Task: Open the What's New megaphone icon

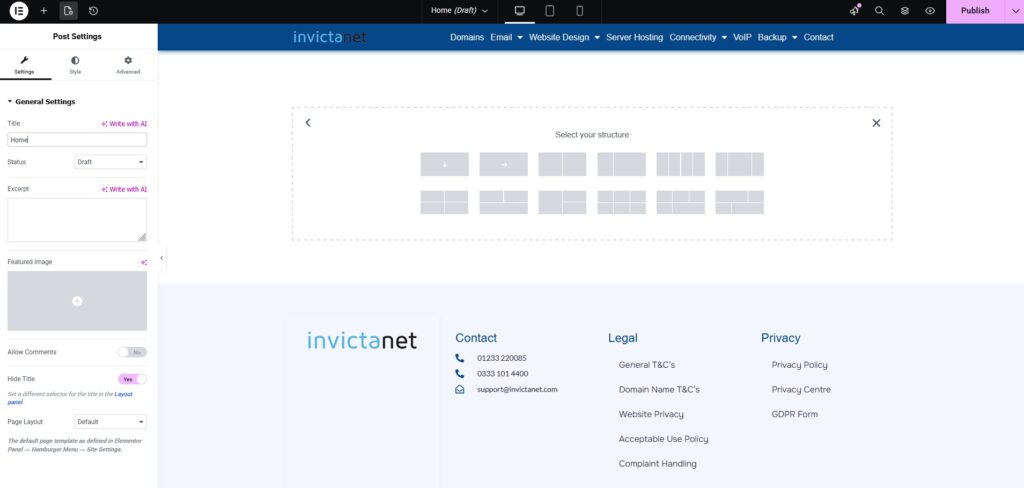Action: [855, 10]
